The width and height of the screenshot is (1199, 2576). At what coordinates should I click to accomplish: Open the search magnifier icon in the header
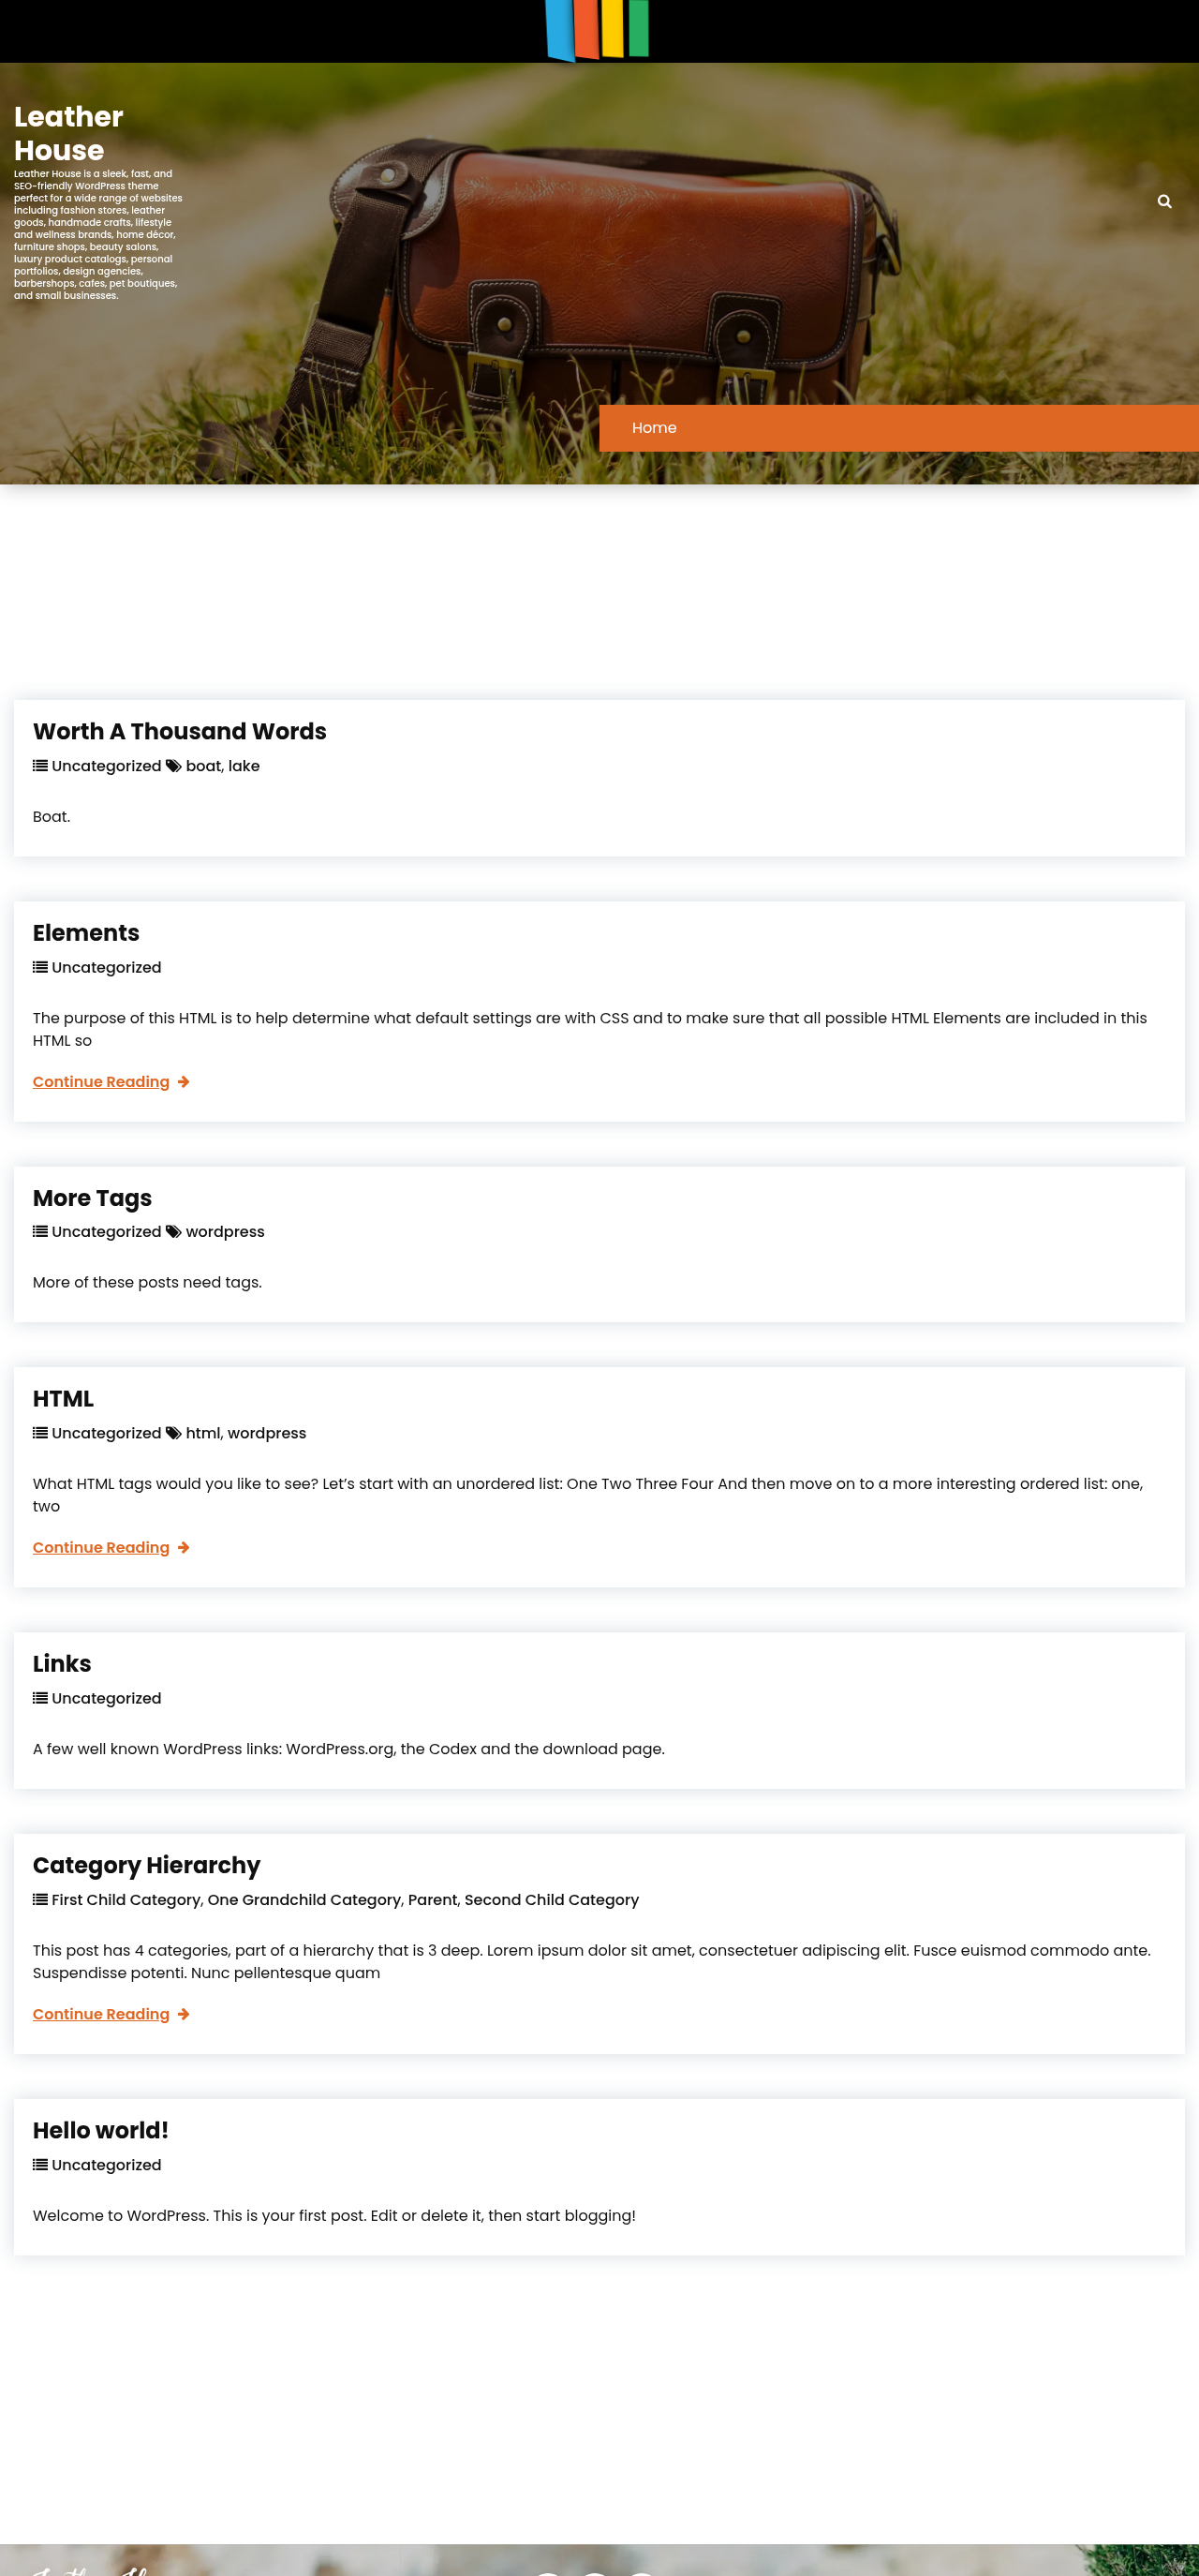[1164, 201]
